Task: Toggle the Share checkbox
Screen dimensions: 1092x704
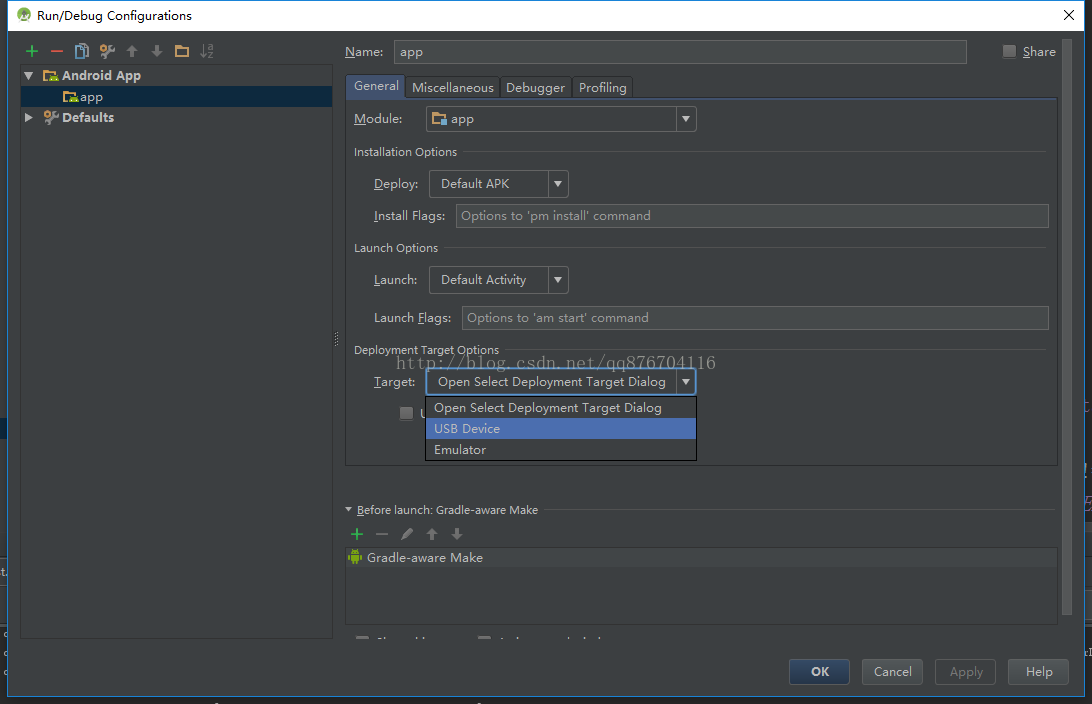Action: (1009, 52)
